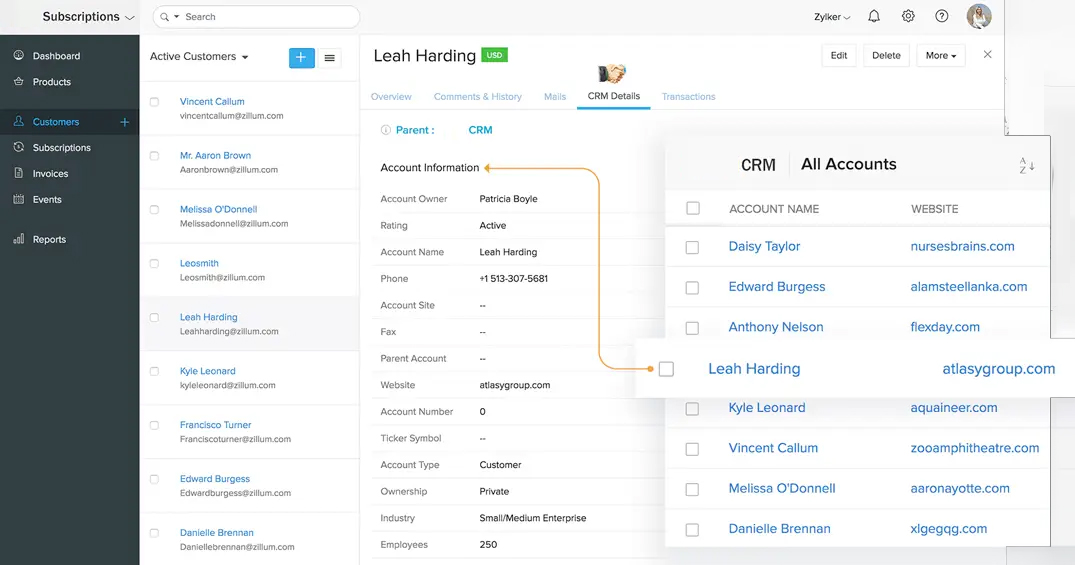Open the customer list hamburger menu icon
Screen dimensions: 1075x565
click(x=330, y=58)
